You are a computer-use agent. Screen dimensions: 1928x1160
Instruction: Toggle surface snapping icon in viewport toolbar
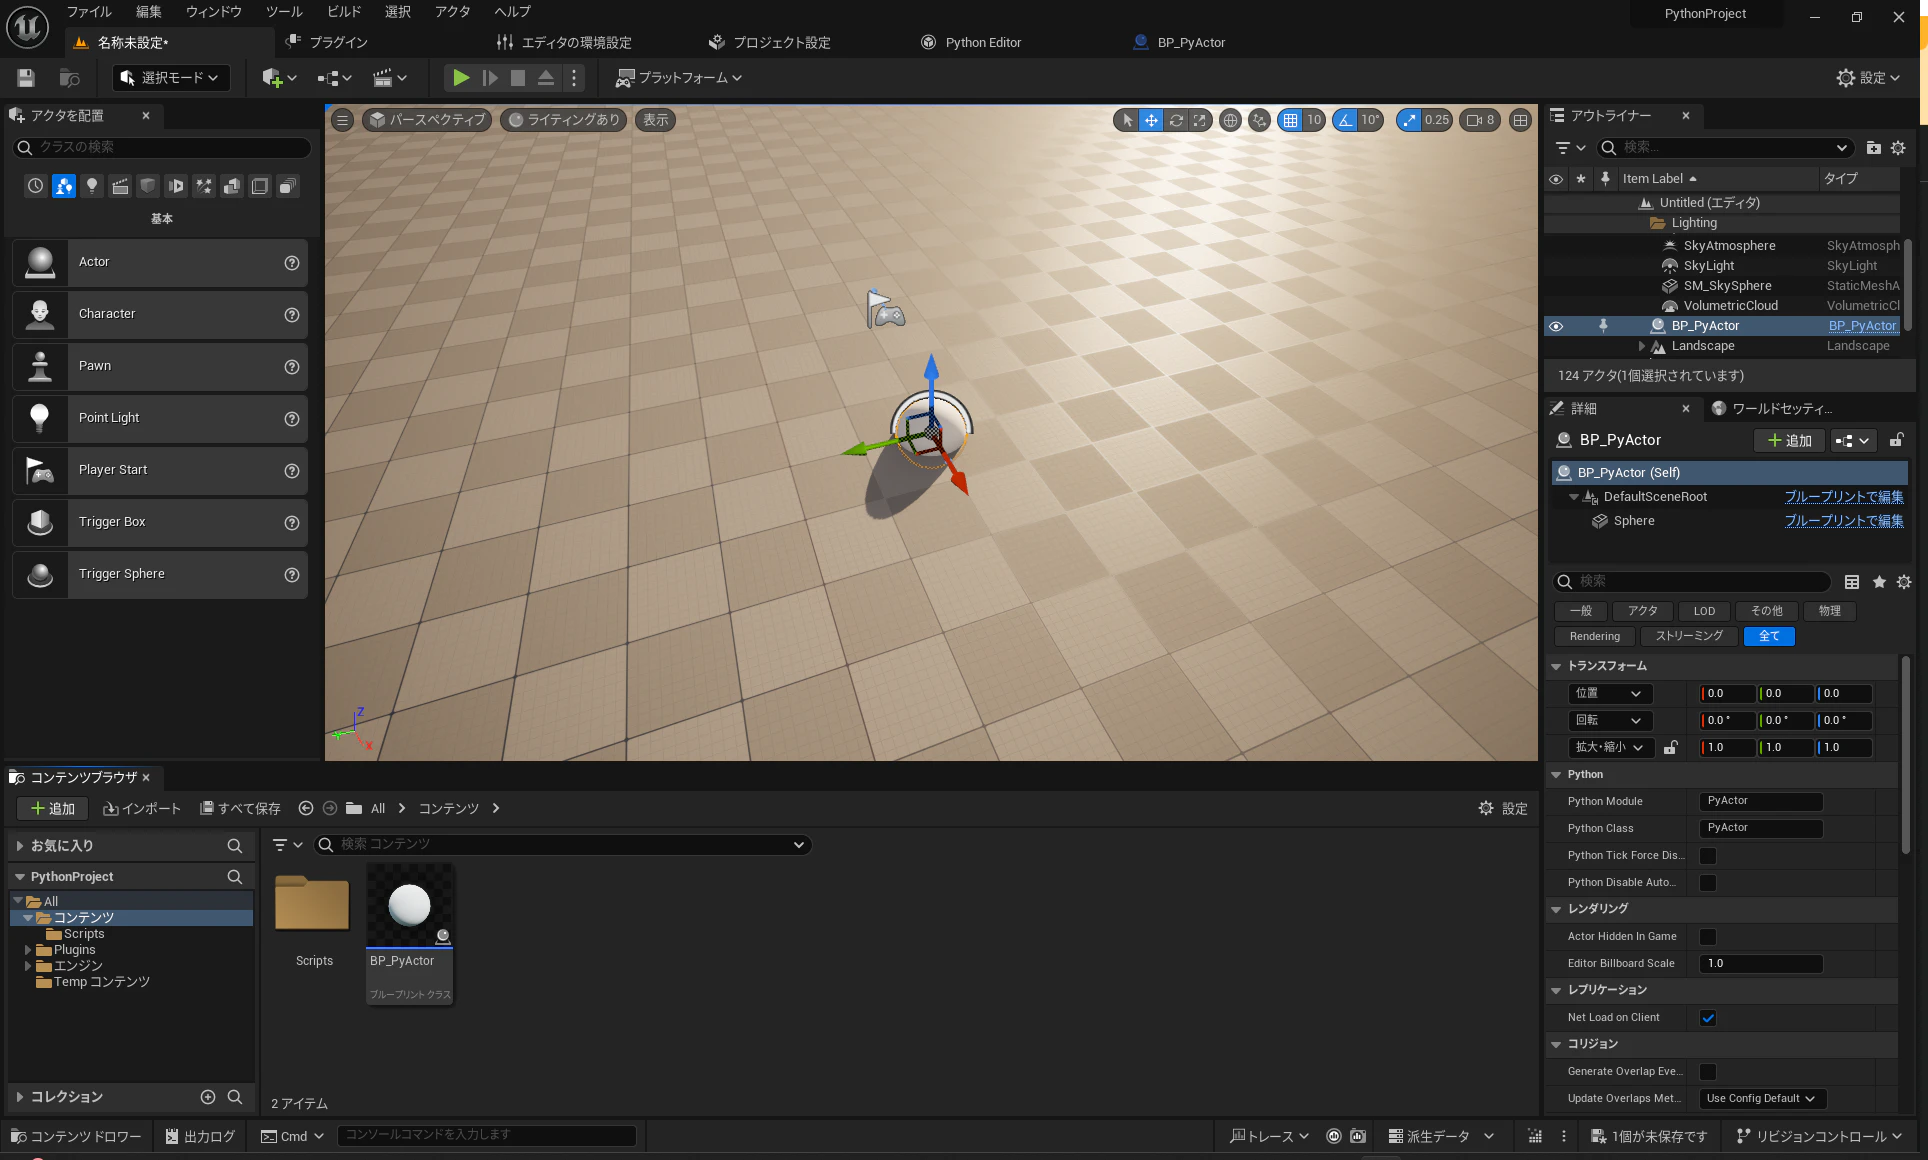point(1260,120)
